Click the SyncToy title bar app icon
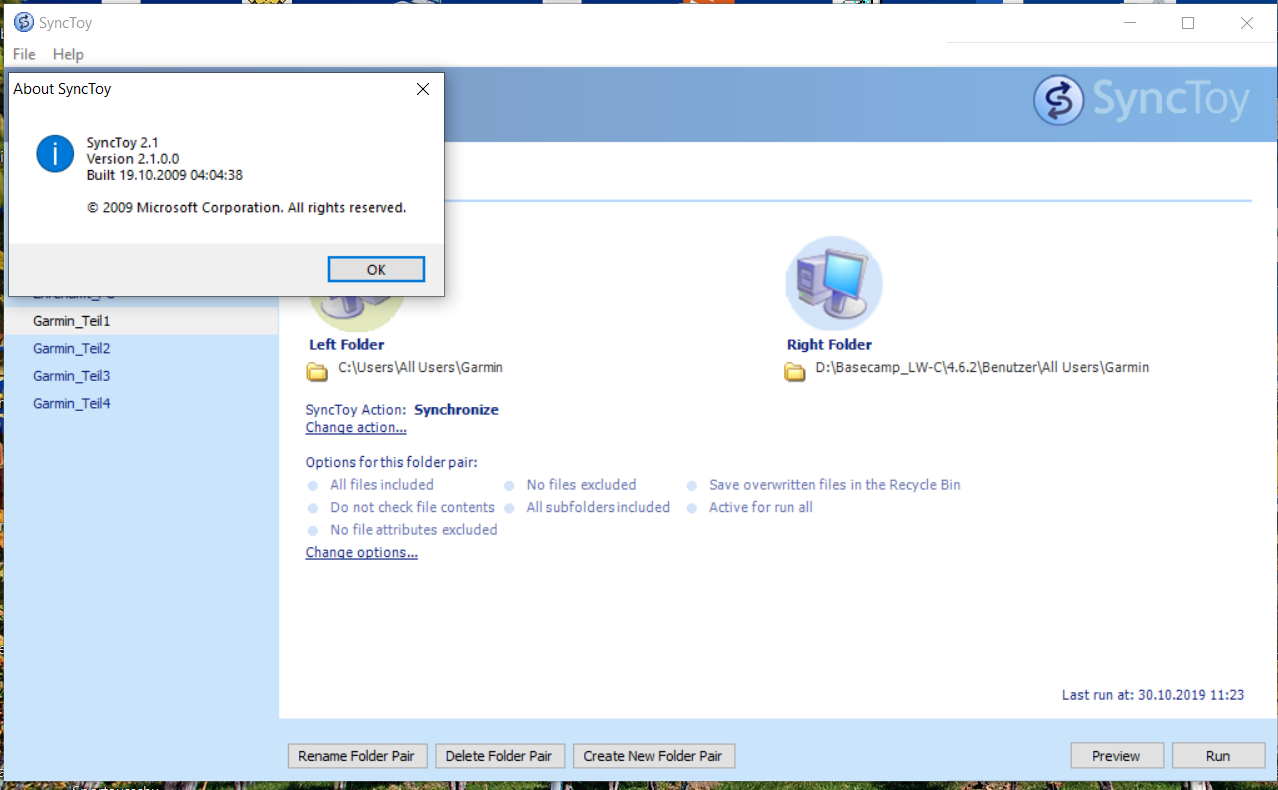Screen dimensions: 1278x790 [23, 22]
